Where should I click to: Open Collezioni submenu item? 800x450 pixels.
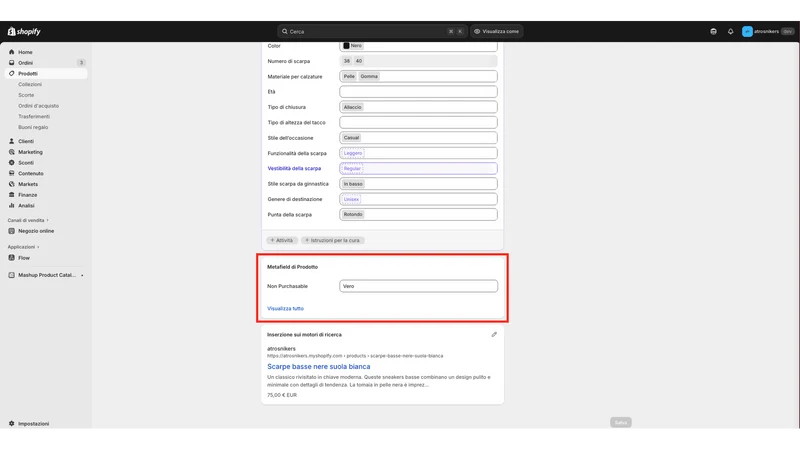click(30, 84)
